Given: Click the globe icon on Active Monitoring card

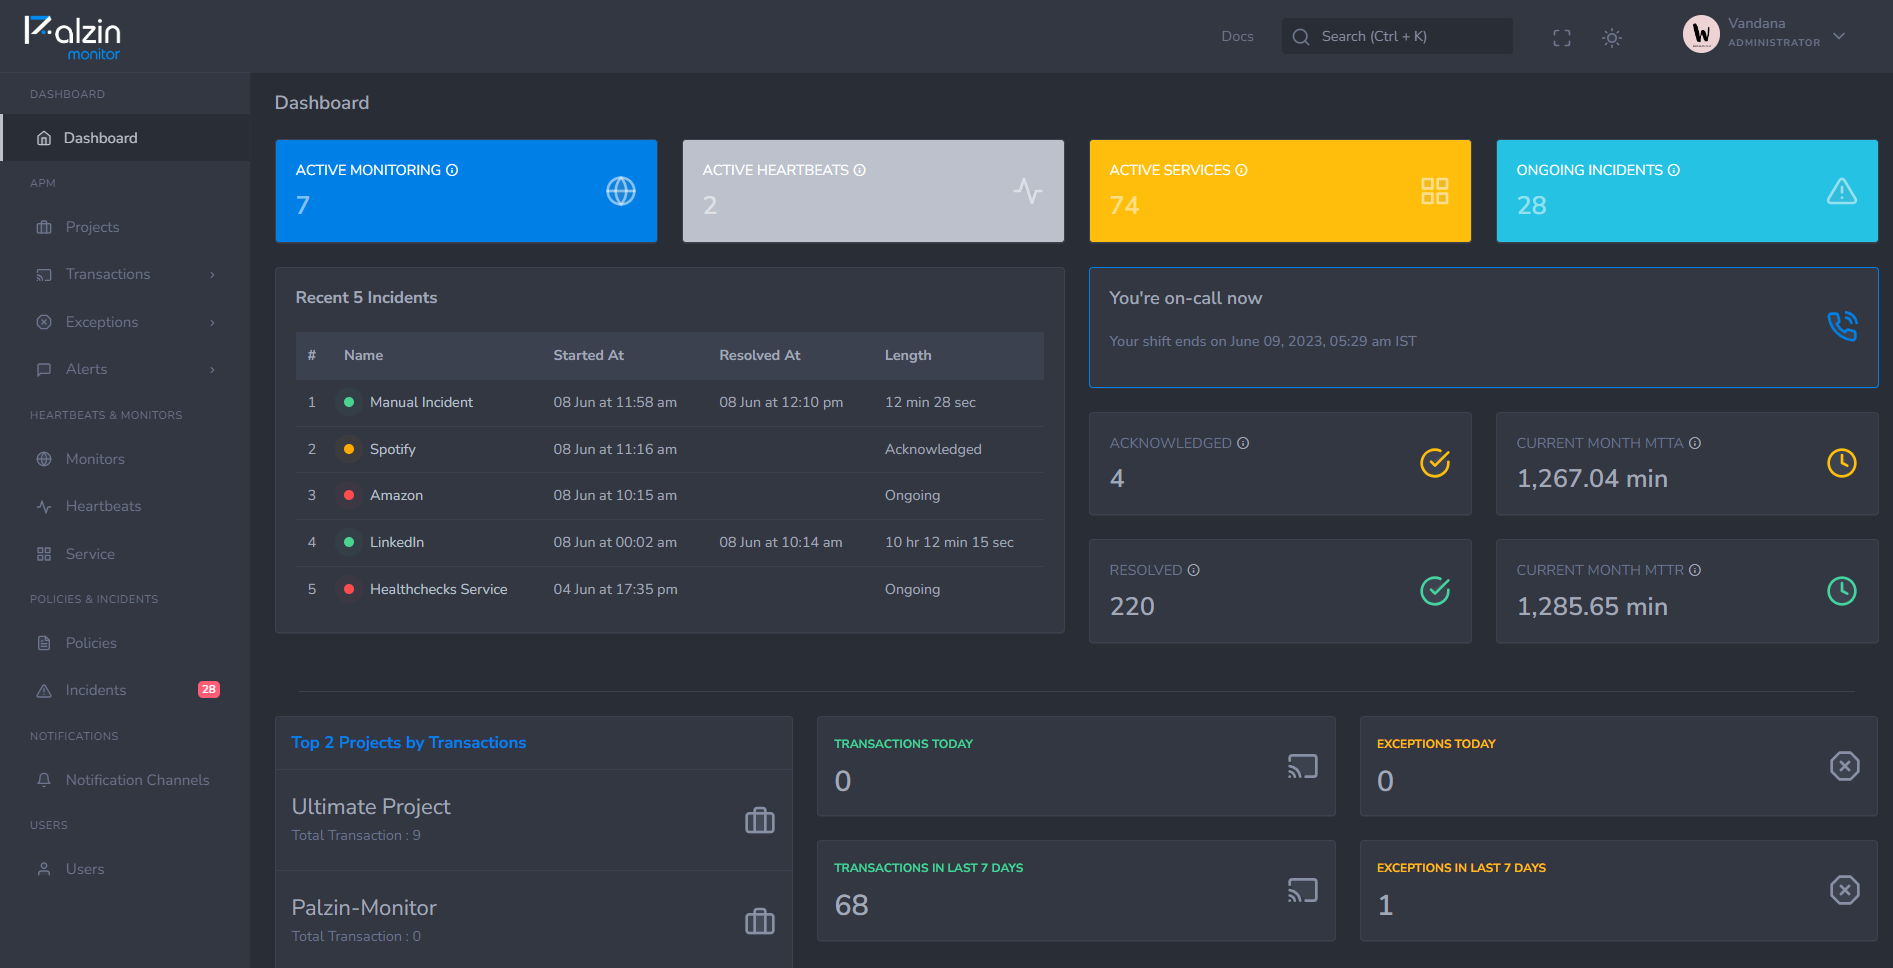Looking at the screenshot, I should coord(621,191).
